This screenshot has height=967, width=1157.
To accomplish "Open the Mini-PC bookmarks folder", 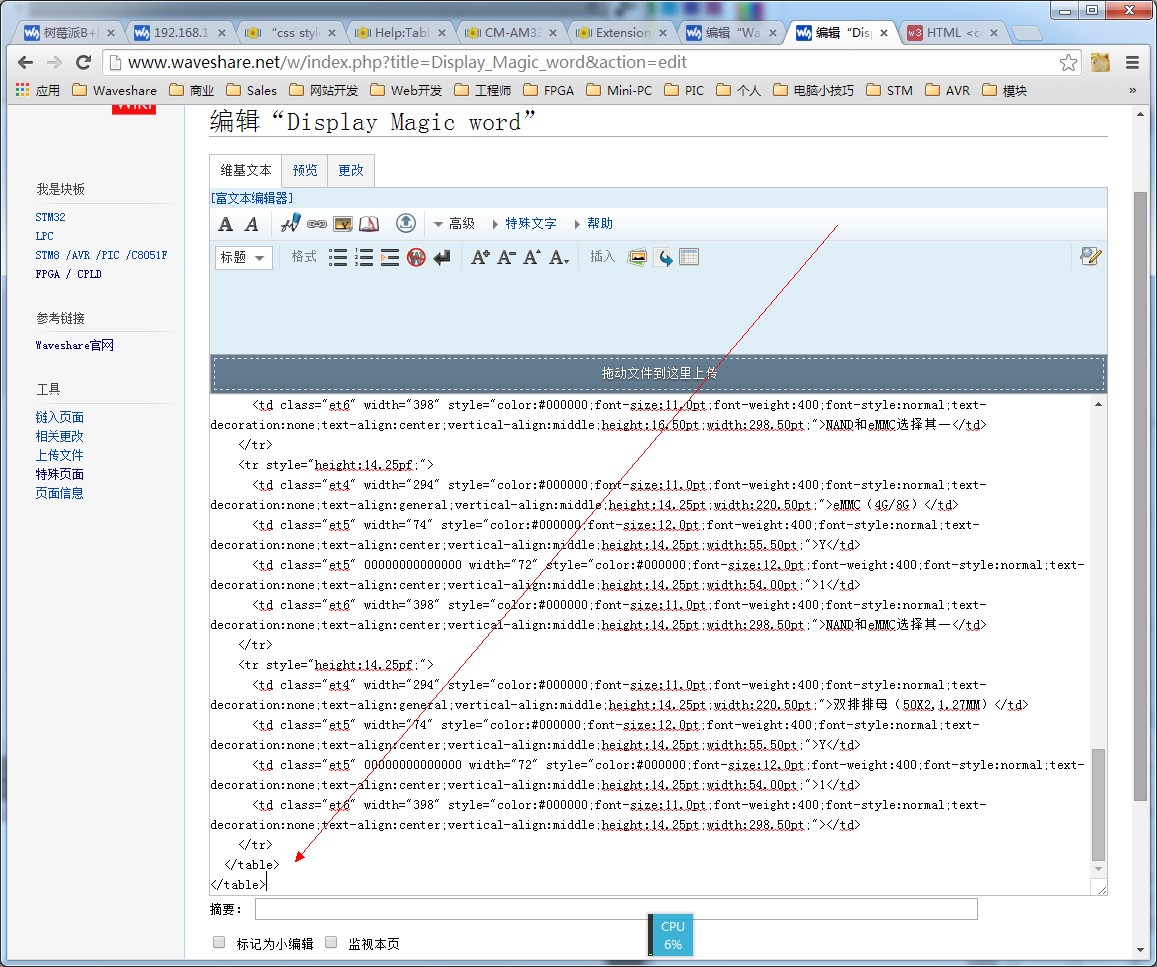I will pyautogui.click(x=619, y=90).
